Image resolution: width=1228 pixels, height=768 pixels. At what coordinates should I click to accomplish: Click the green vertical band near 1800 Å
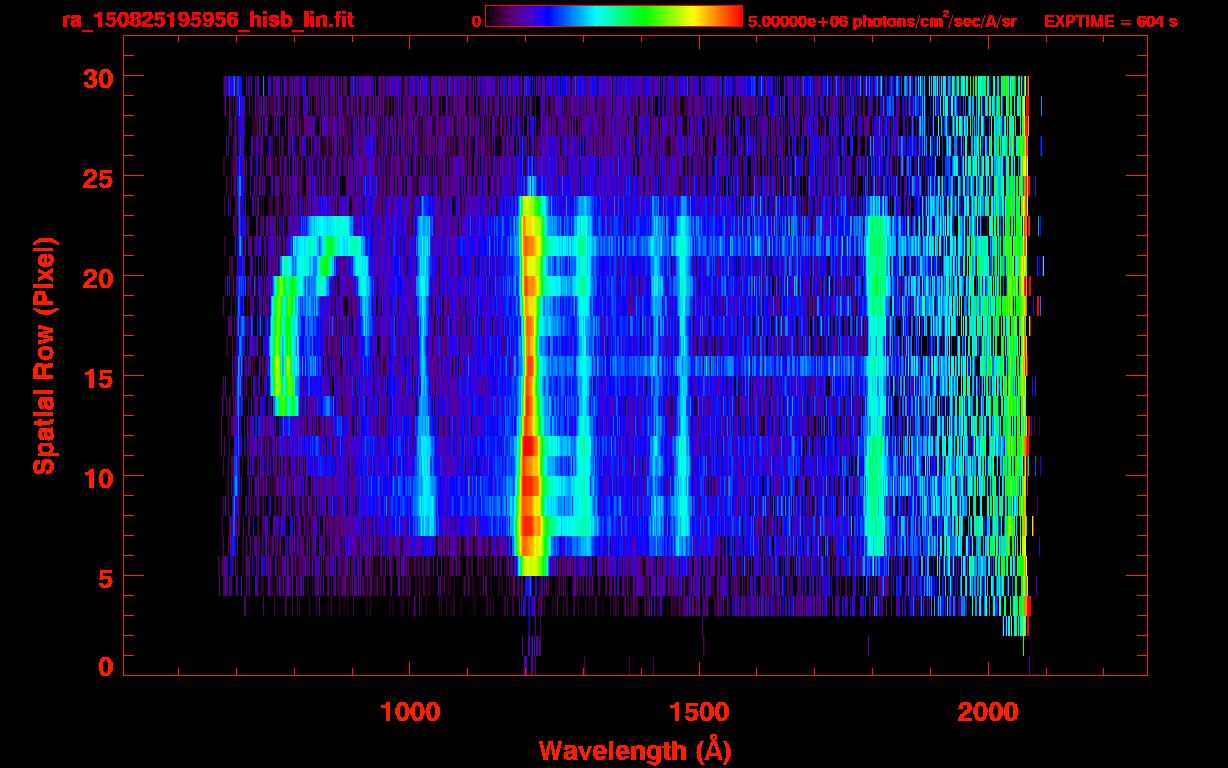click(x=877, y=380)
